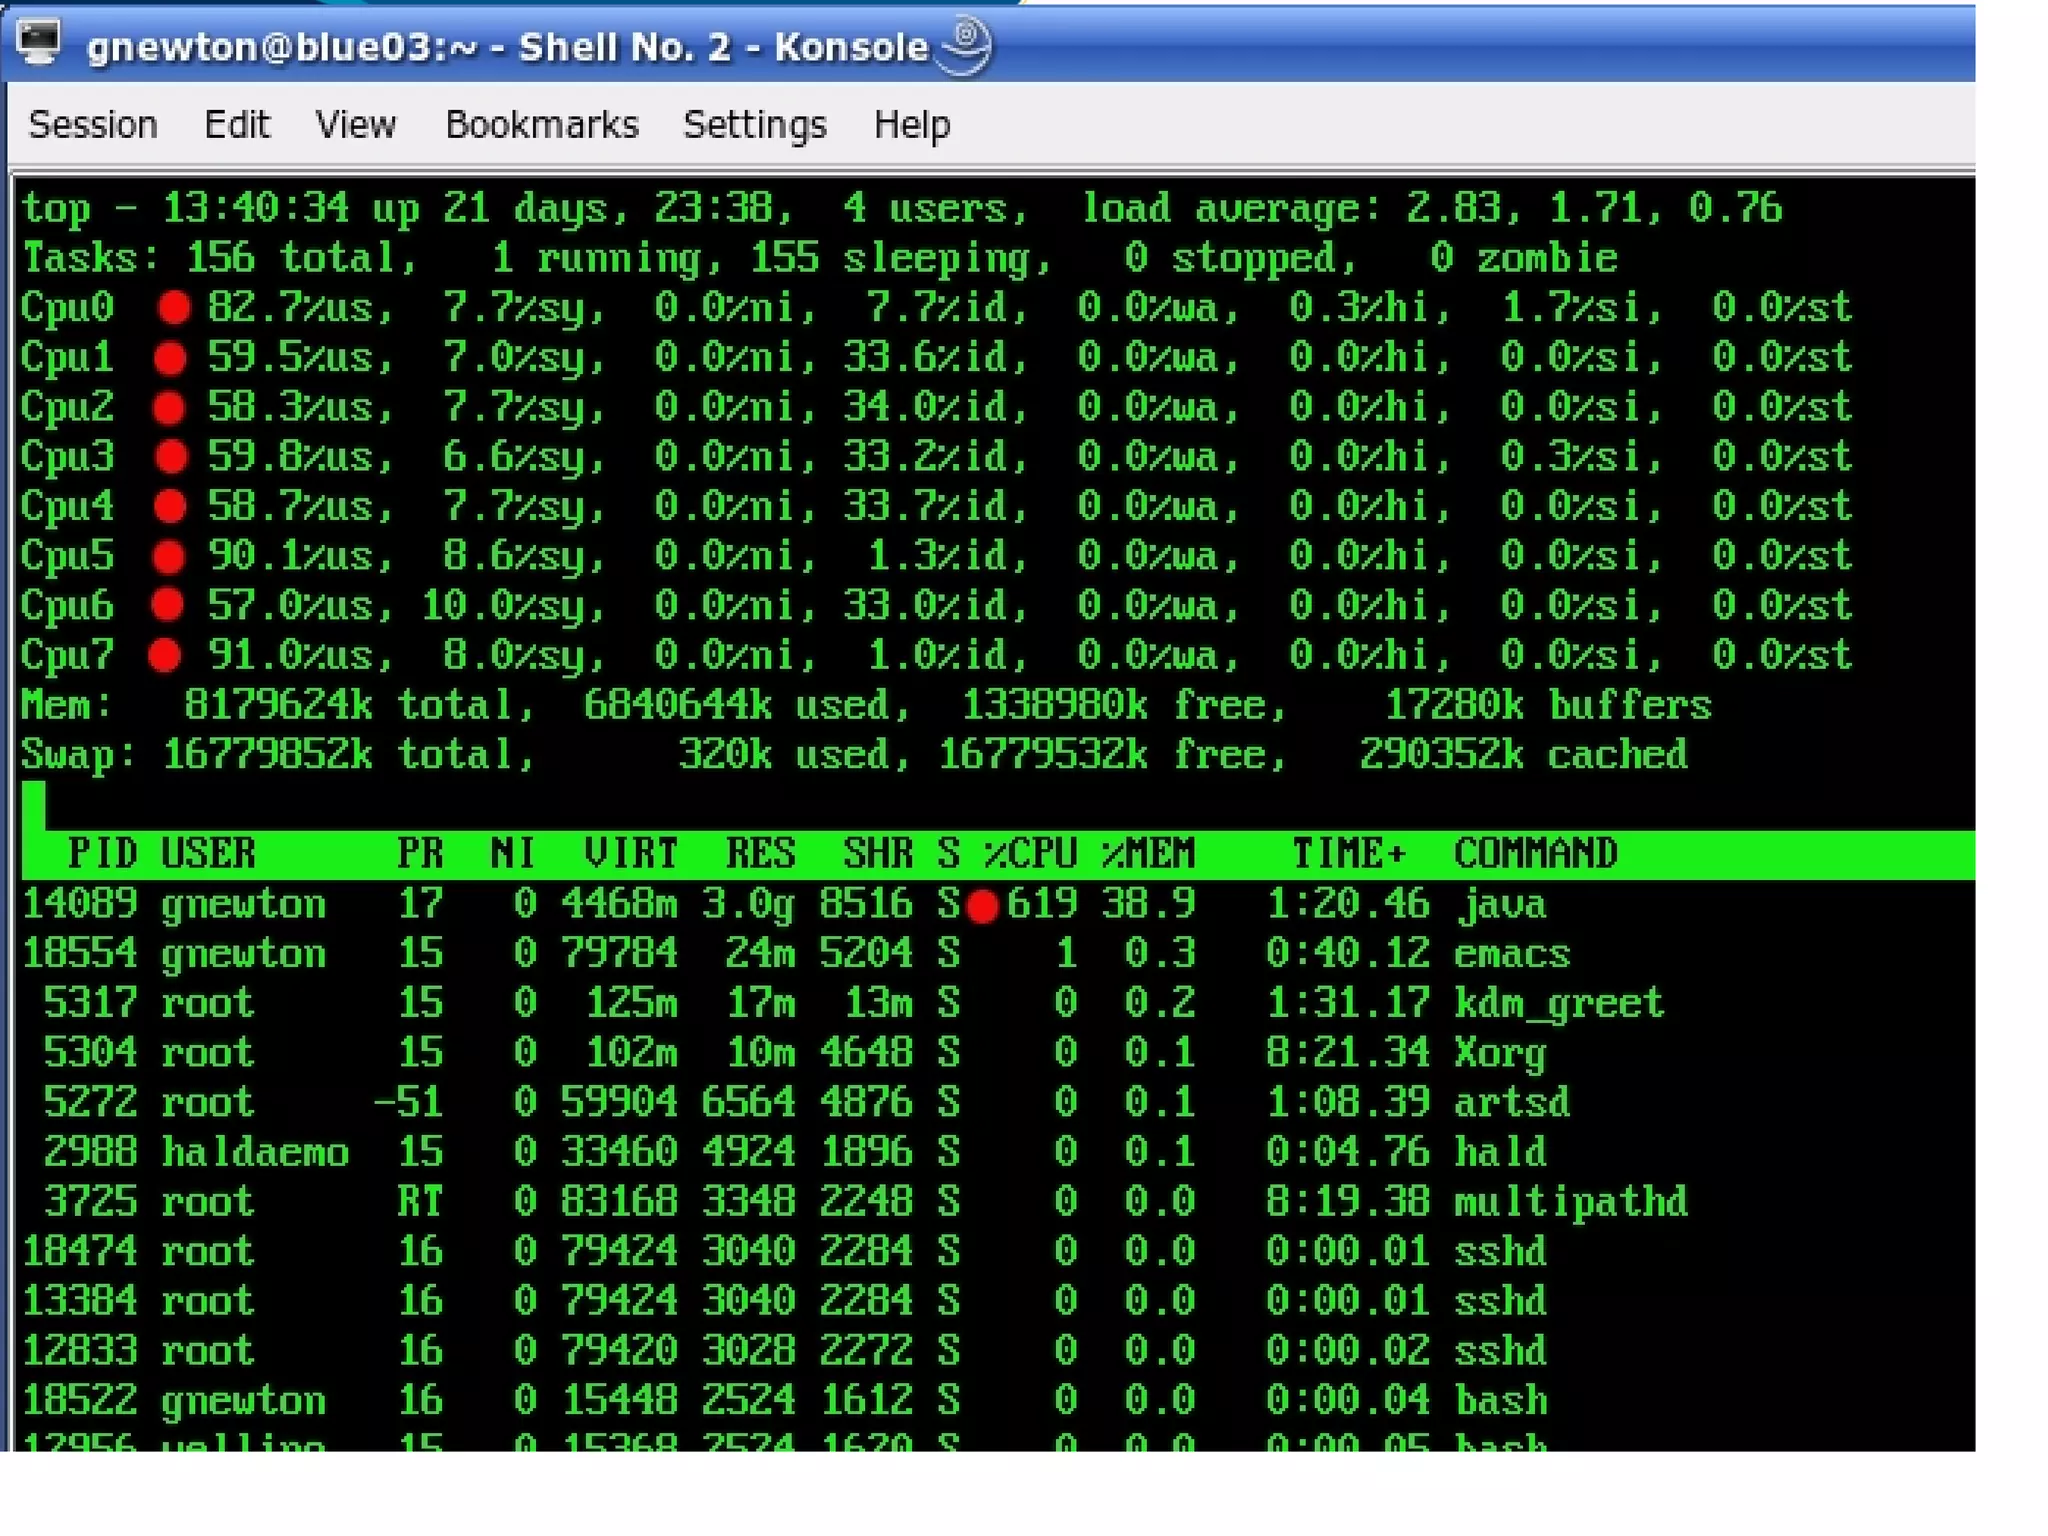Image resolution: width=2048 pixels, height=1536 pixels.
Task: Click the 'multipathd' command name
Action: (1571, 1203)
